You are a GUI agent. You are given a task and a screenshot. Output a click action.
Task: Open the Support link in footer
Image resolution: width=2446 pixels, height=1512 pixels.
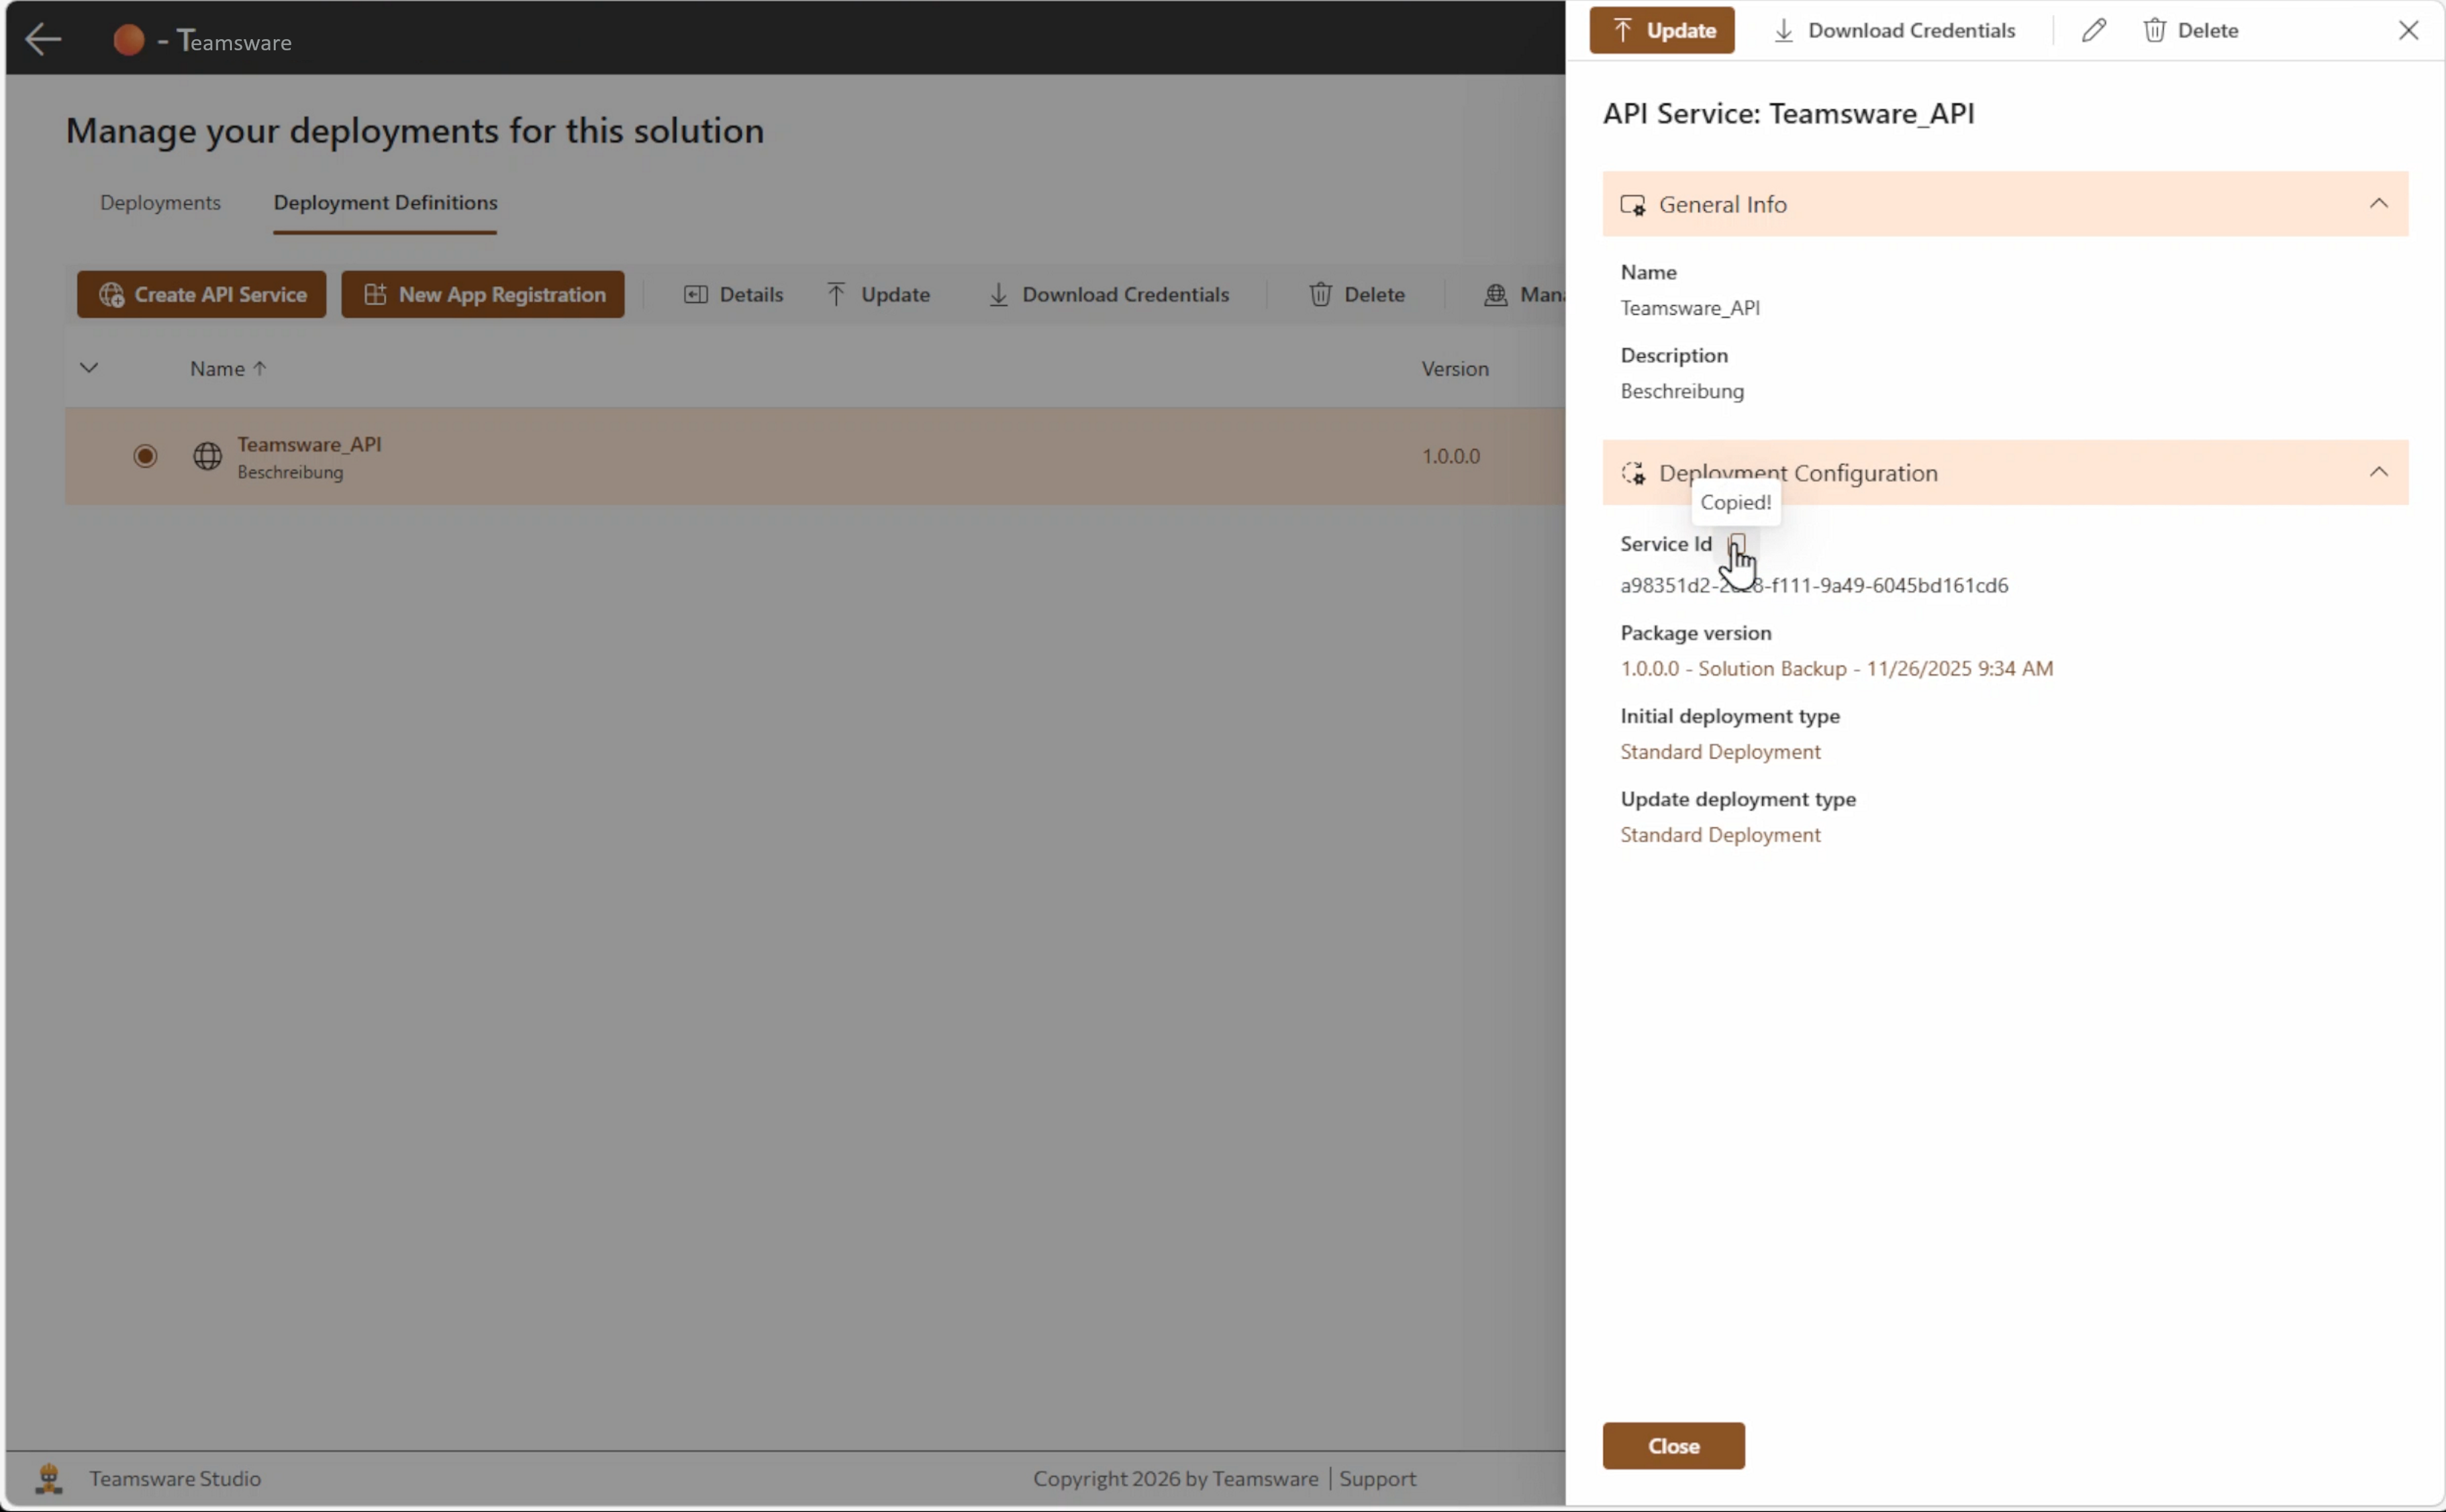[x=1377, y=1478]
